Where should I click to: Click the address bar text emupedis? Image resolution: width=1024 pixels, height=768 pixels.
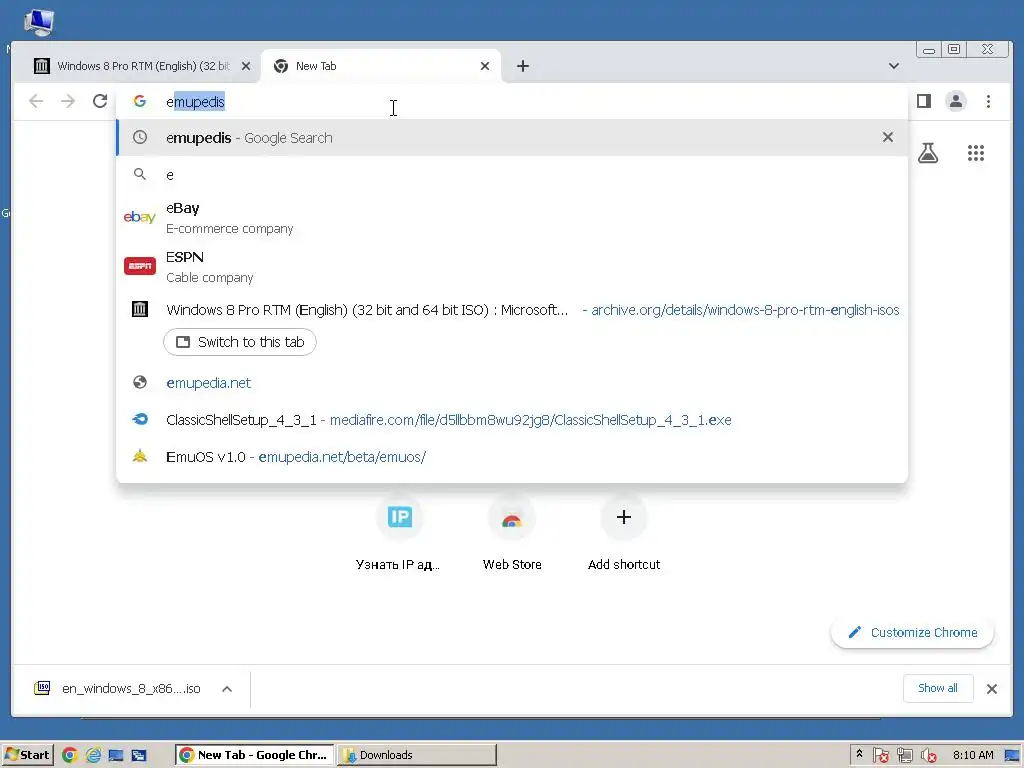coord(195,102)
